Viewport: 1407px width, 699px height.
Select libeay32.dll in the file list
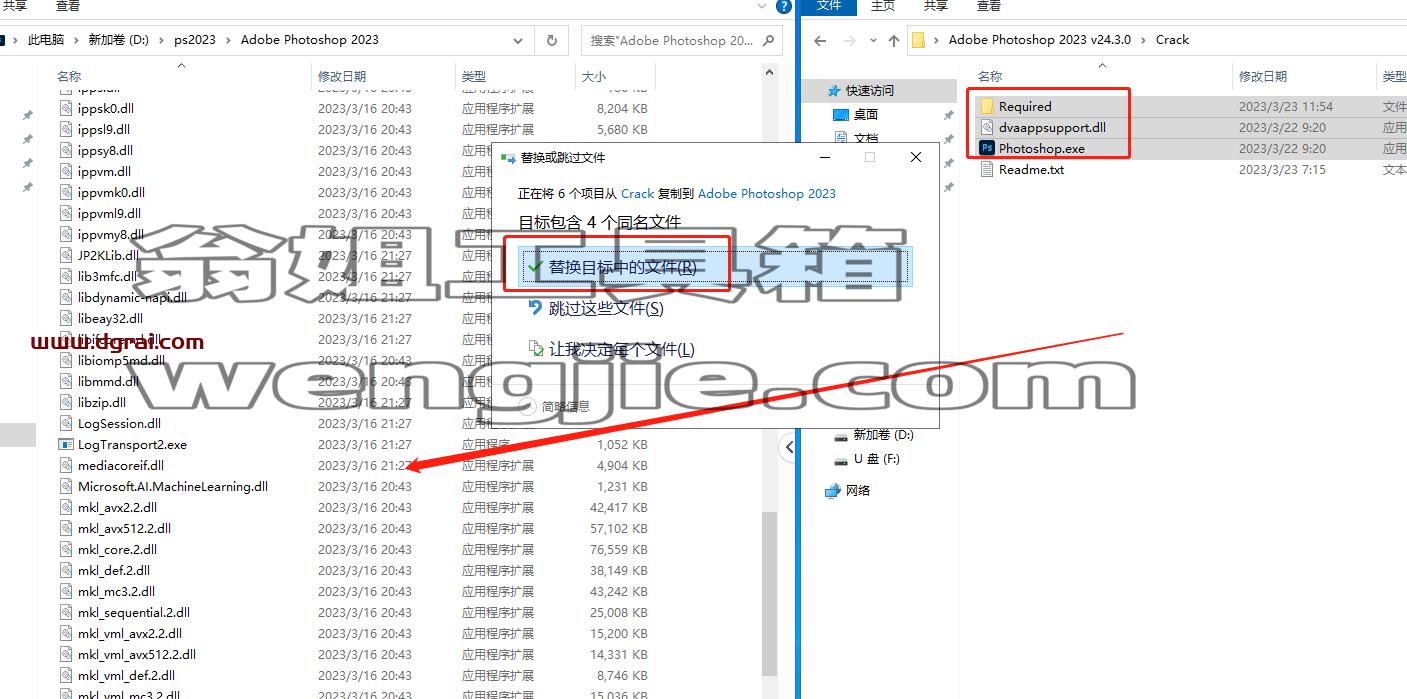[x=110, y=318]
